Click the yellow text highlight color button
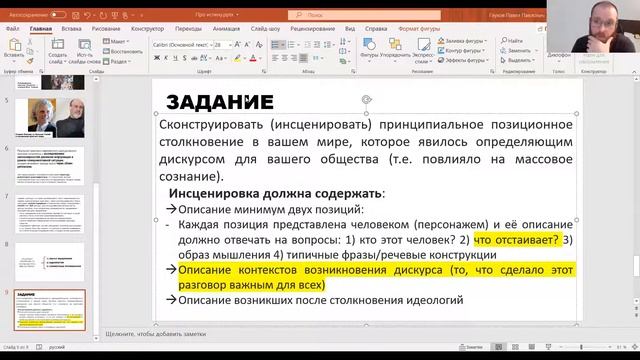640x360 pixels. coord(237,58)
